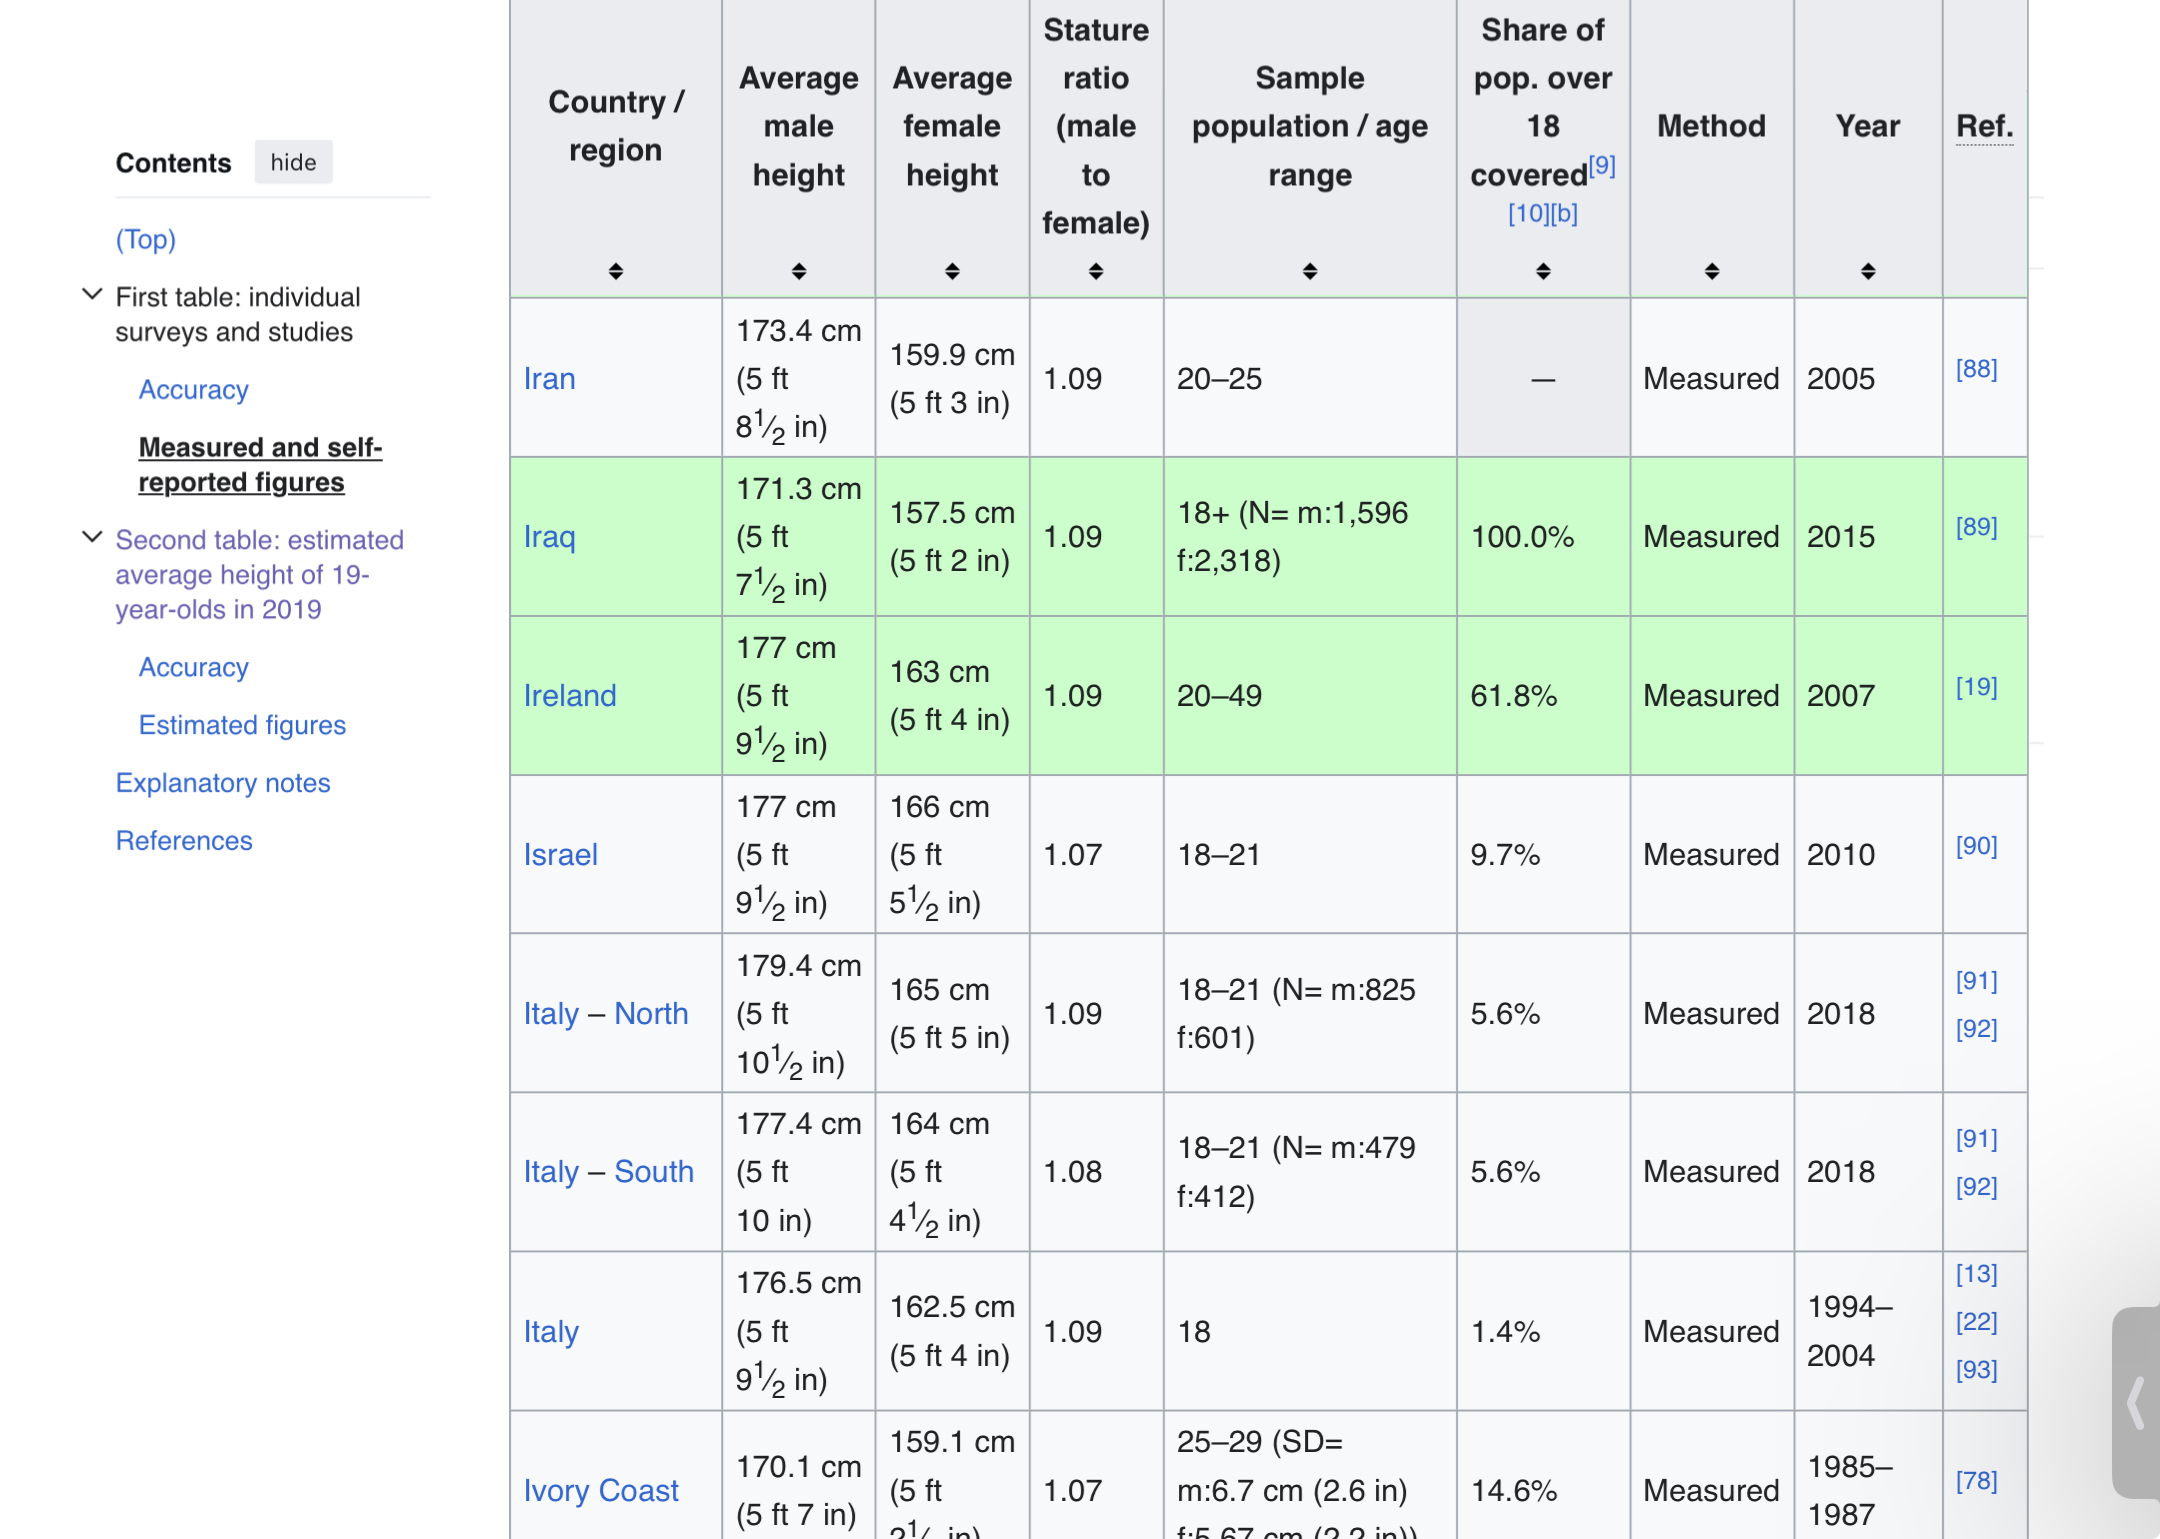The width and height of the screenshot is (2160, 1539).
Task: Jump to Explanatory notes section
Action: 222,783
